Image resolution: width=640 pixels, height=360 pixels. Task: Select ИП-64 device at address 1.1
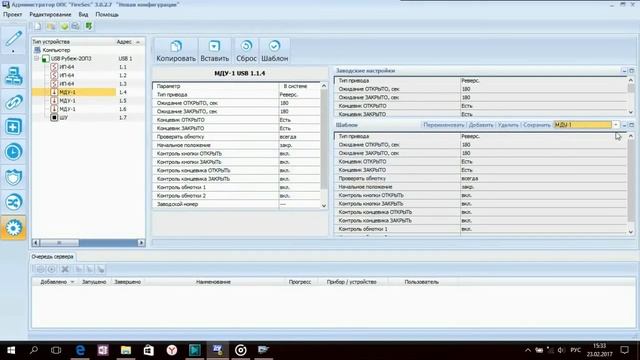click(x=67, y=67)
